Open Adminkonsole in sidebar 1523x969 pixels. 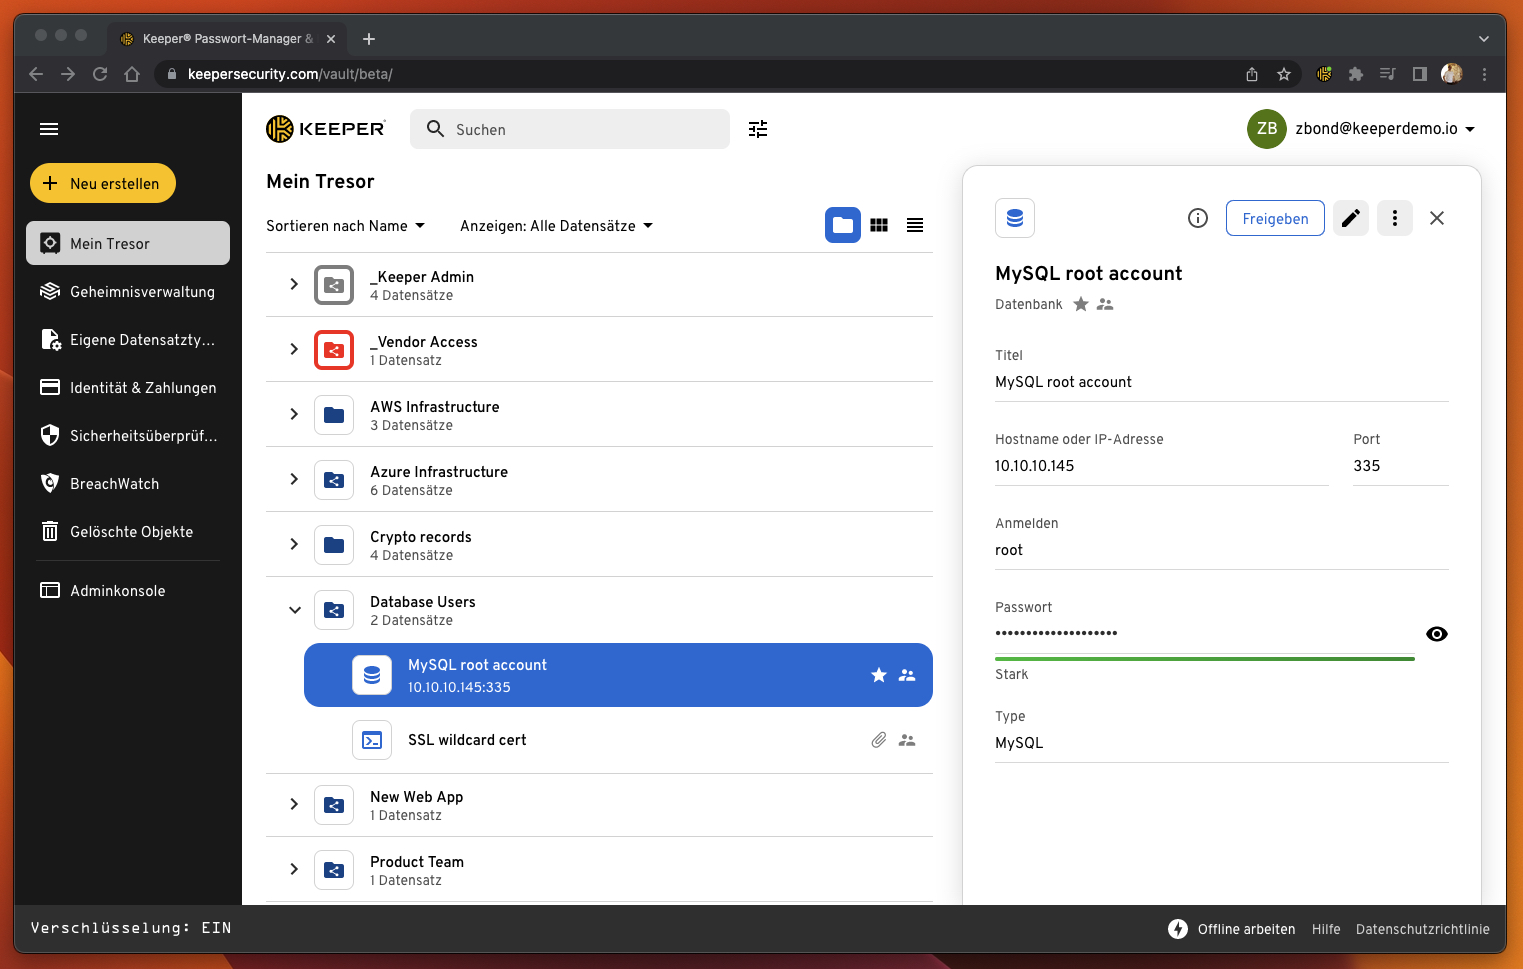pos(128,590)
